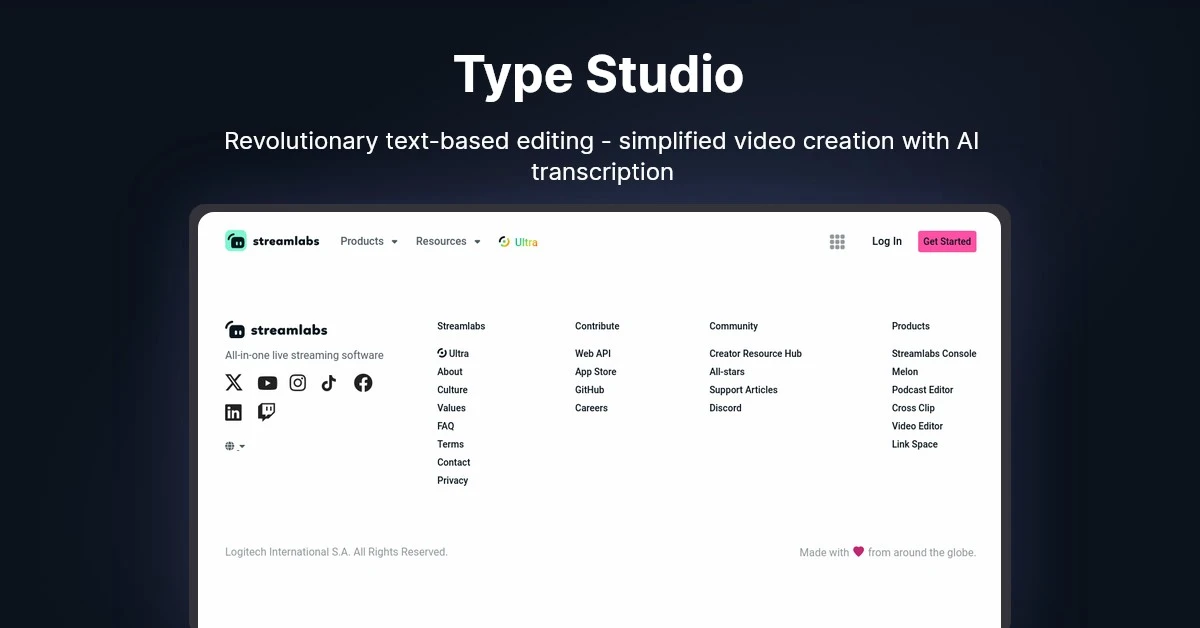Open the Twitch icon in the footer
Image resolution: width=1200 pixels, height=628 pixels.
(265, 411)
